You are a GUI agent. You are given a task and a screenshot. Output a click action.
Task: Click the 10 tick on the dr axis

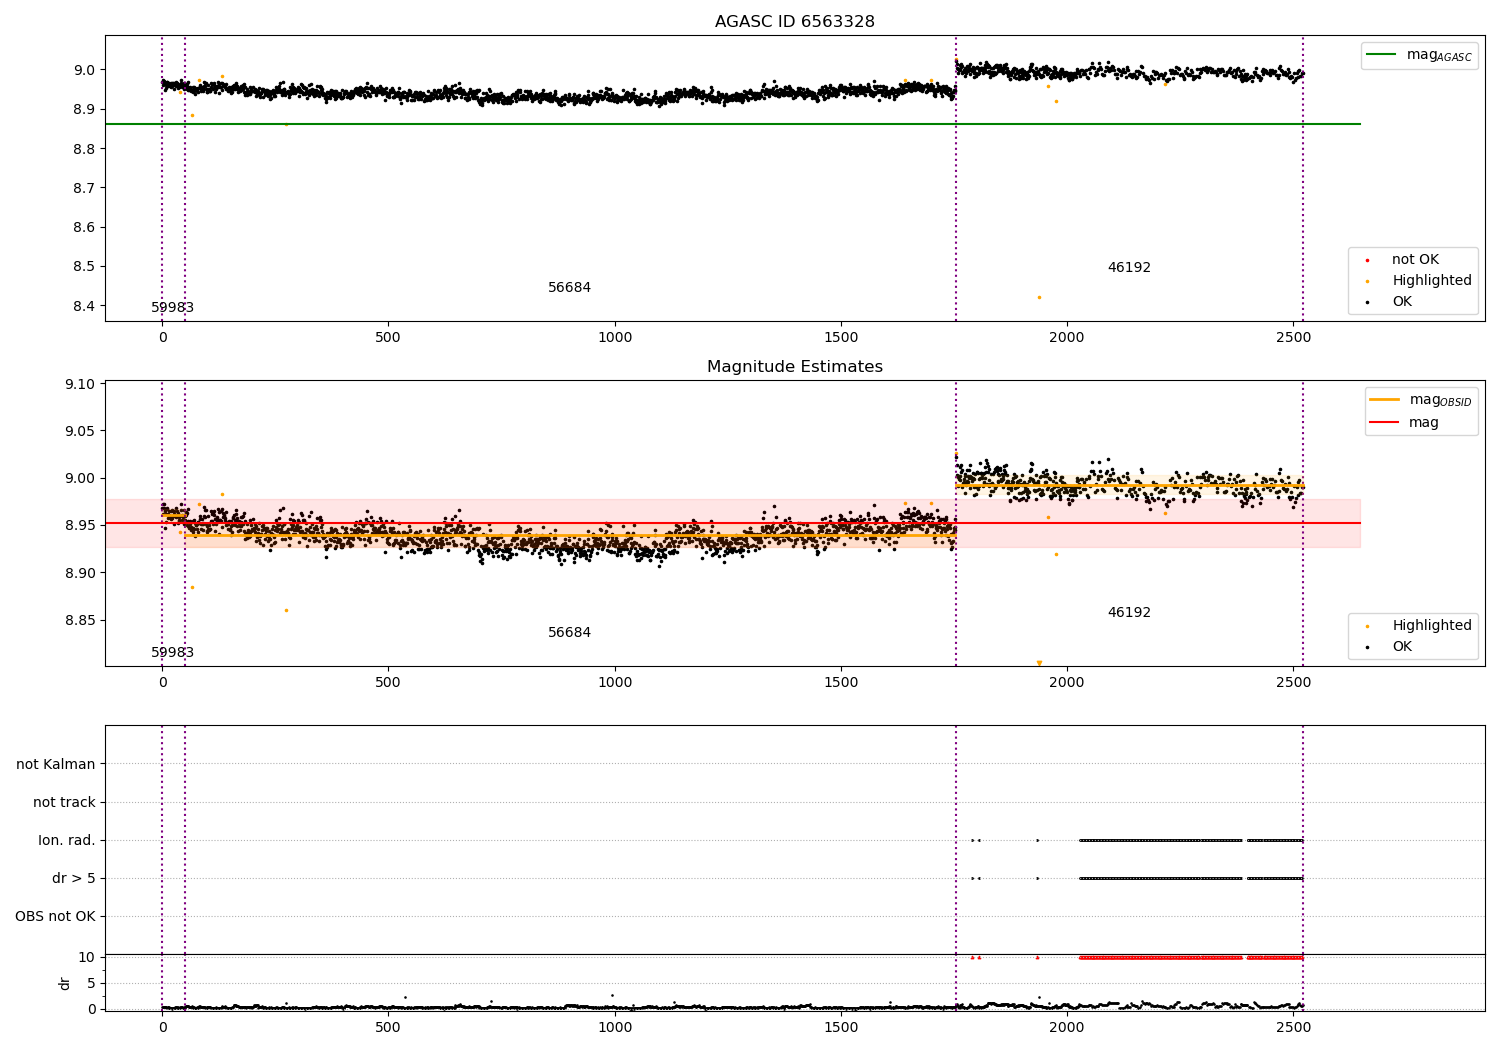pos(87,957)
